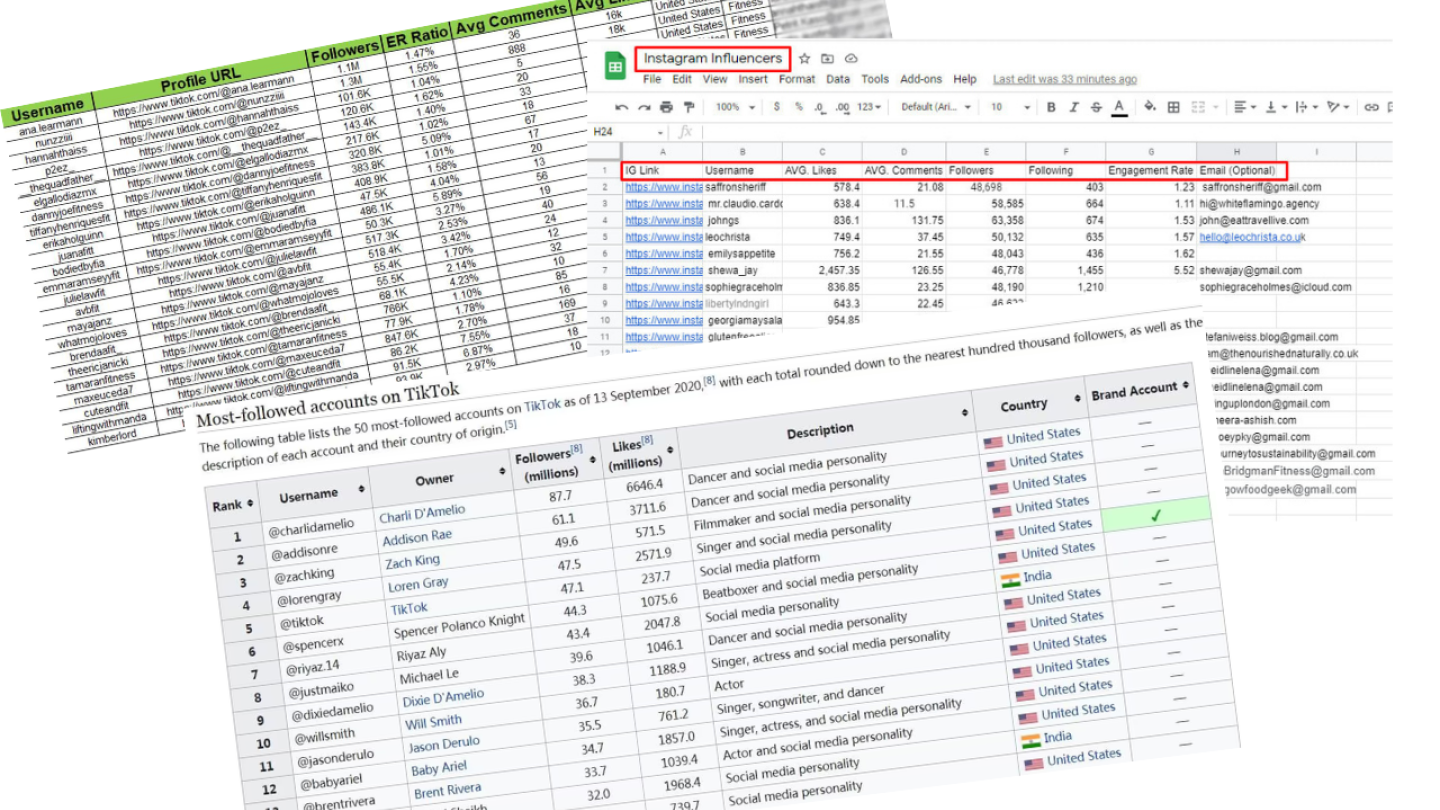Open the borders tool
1440x810 pixels.
click(x=1174, y=107)
